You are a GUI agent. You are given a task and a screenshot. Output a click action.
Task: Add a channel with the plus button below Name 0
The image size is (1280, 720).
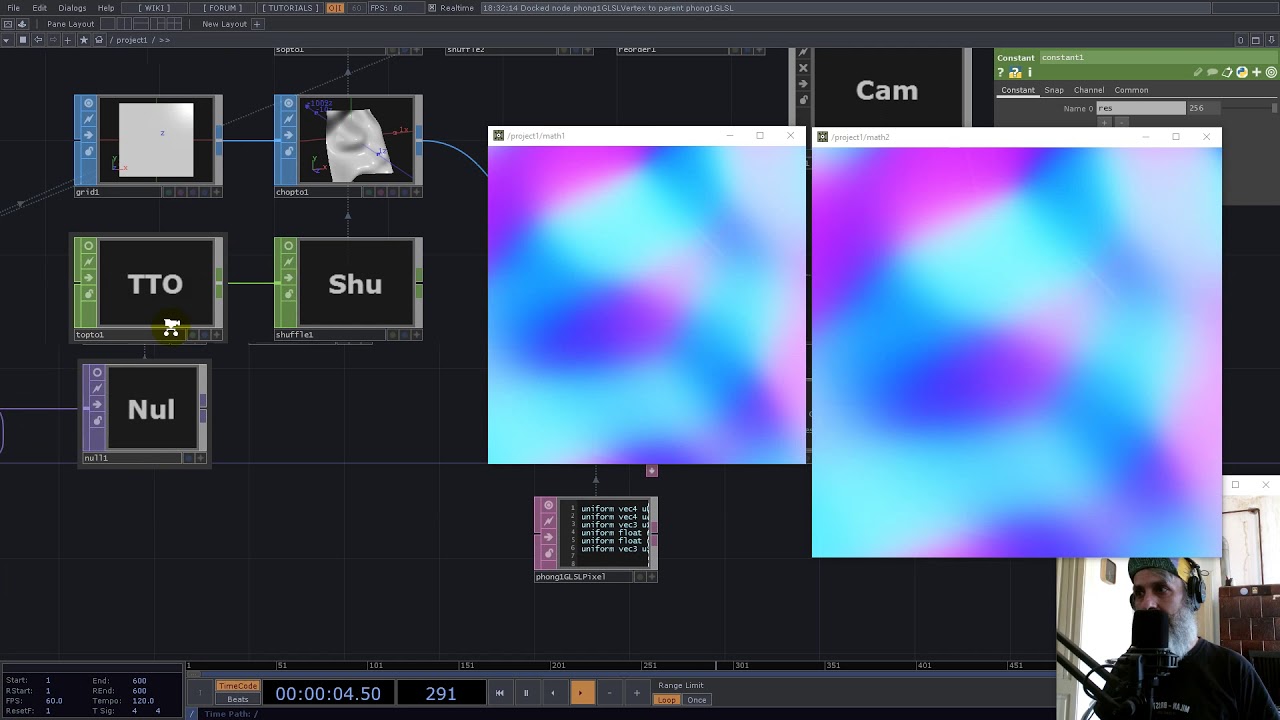point(1104,122)
